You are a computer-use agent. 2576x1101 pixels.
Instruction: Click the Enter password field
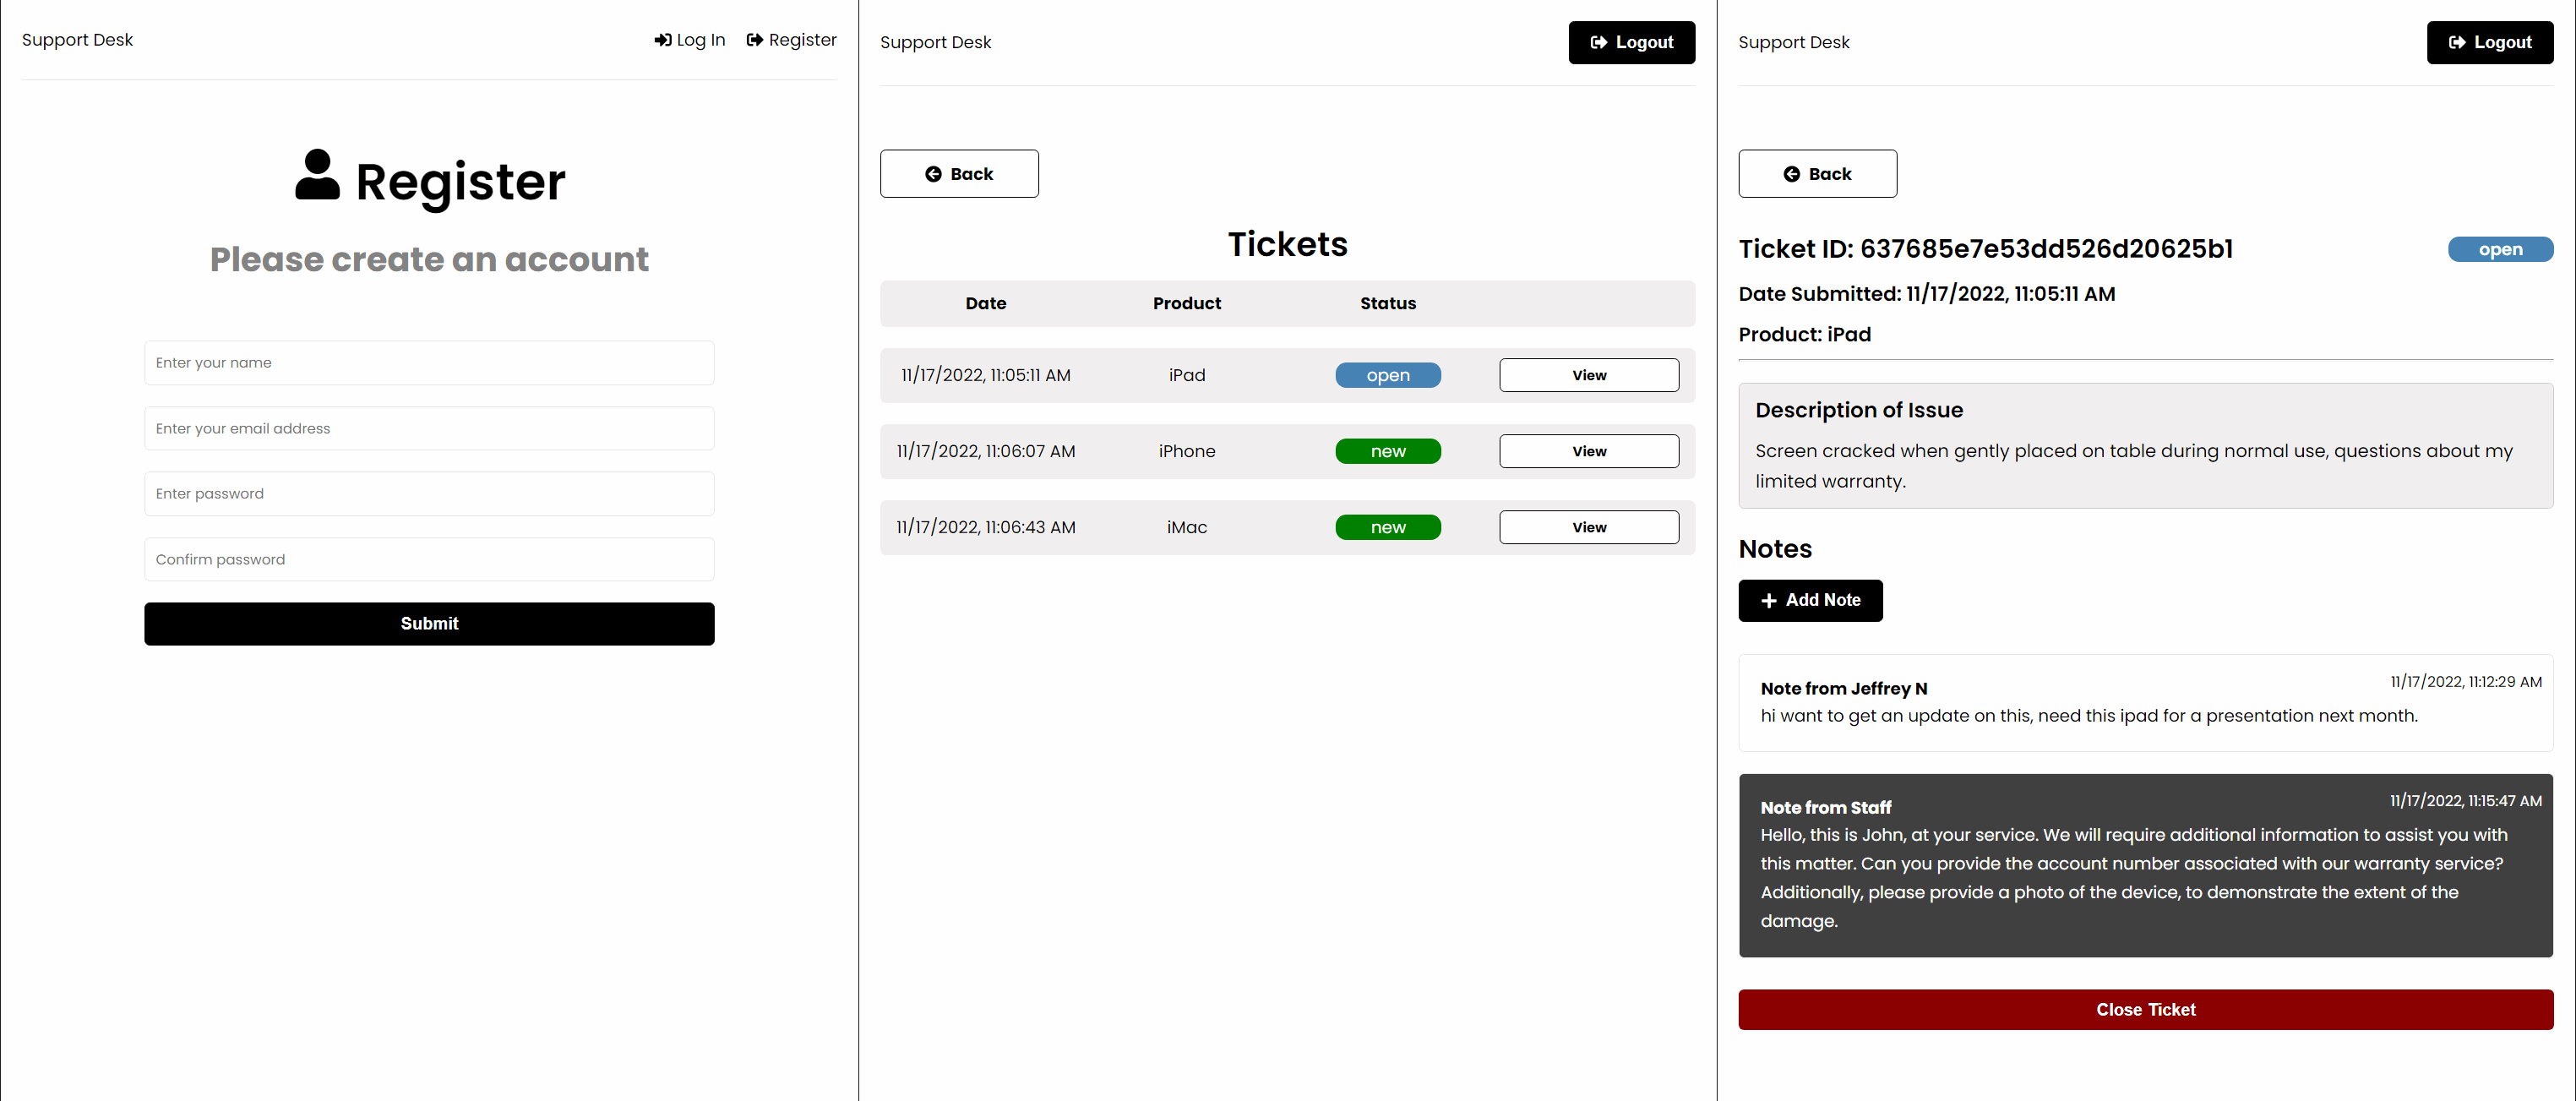click(x=429, y=493)
